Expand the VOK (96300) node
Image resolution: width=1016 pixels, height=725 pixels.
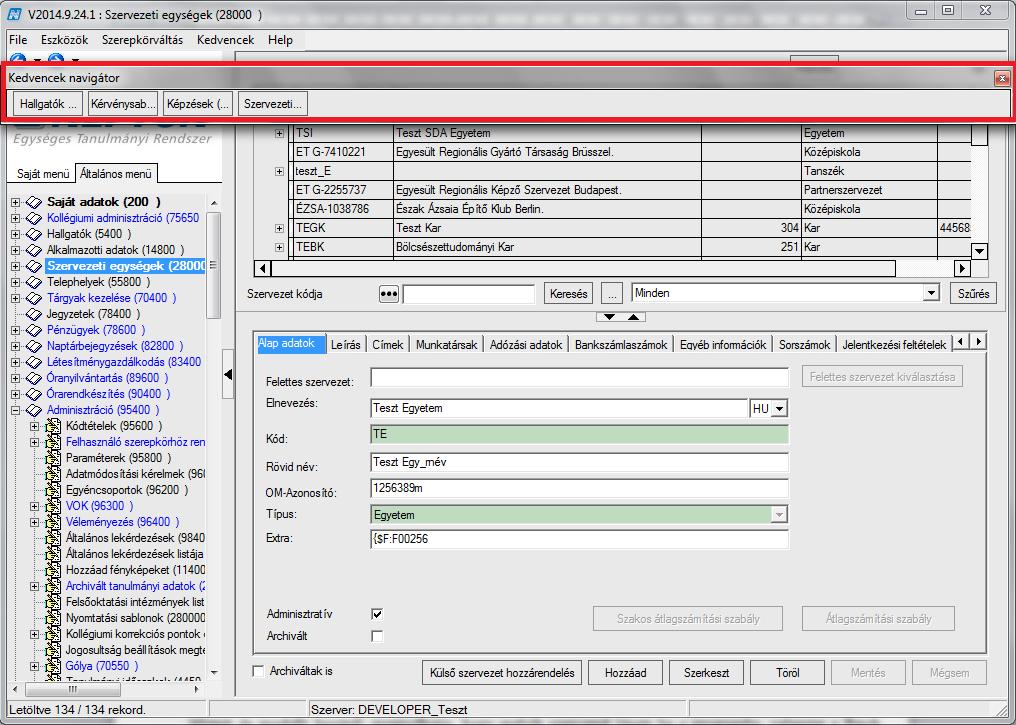pyautogui.click(x=34, y=506)
